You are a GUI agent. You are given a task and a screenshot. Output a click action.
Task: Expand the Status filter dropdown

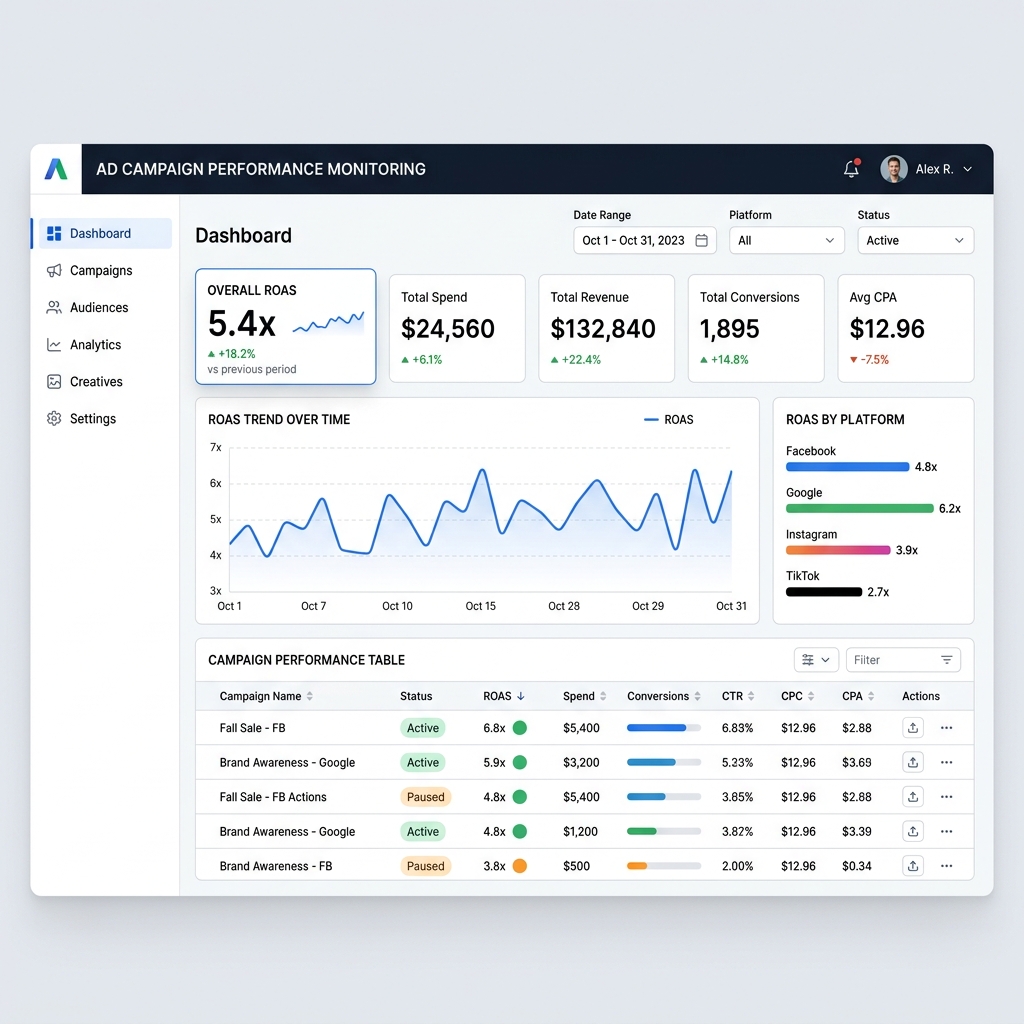(x=914, y=241)
